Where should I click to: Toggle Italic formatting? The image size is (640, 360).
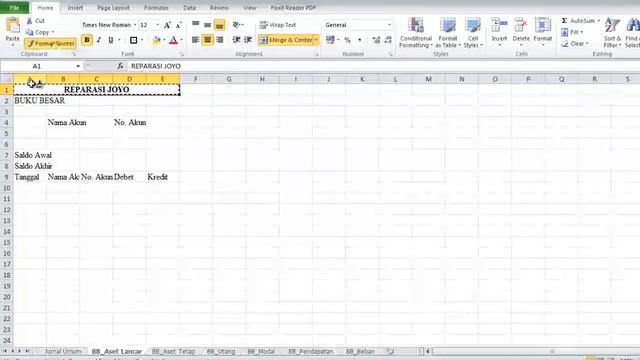pyautogui.click(x=99, y=40)
